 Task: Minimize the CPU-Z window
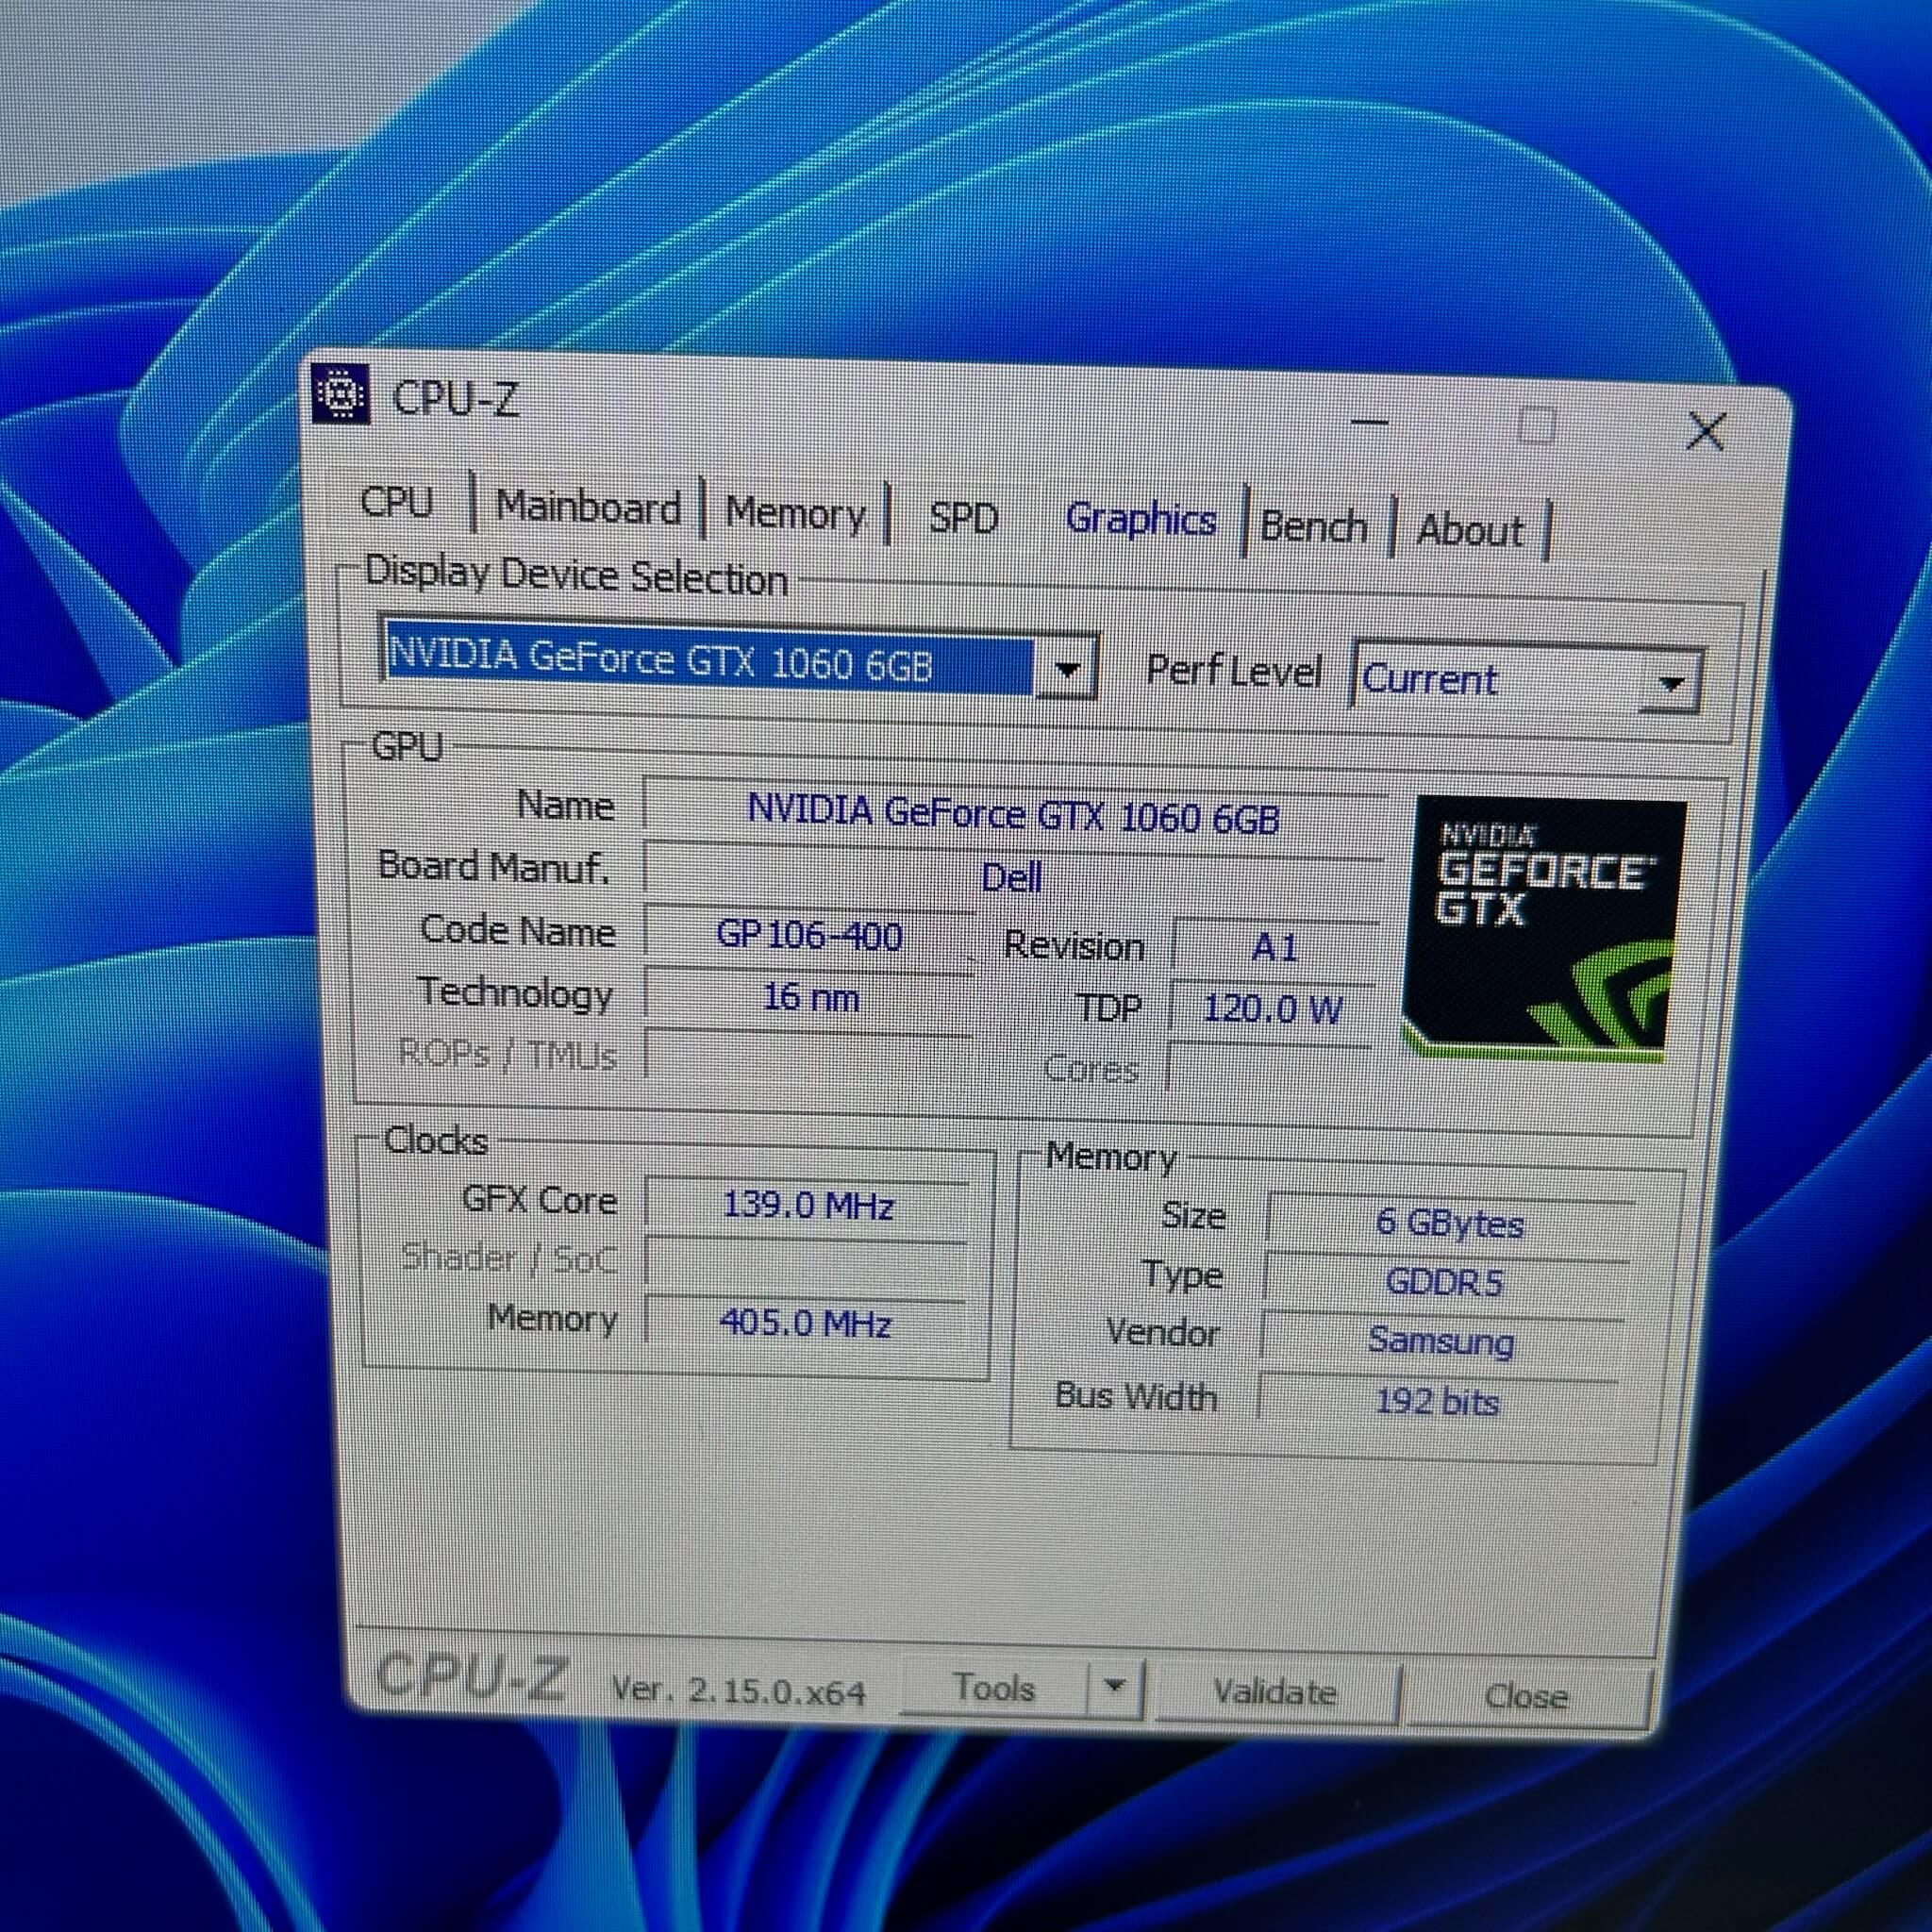click(x=1370, y=422)
